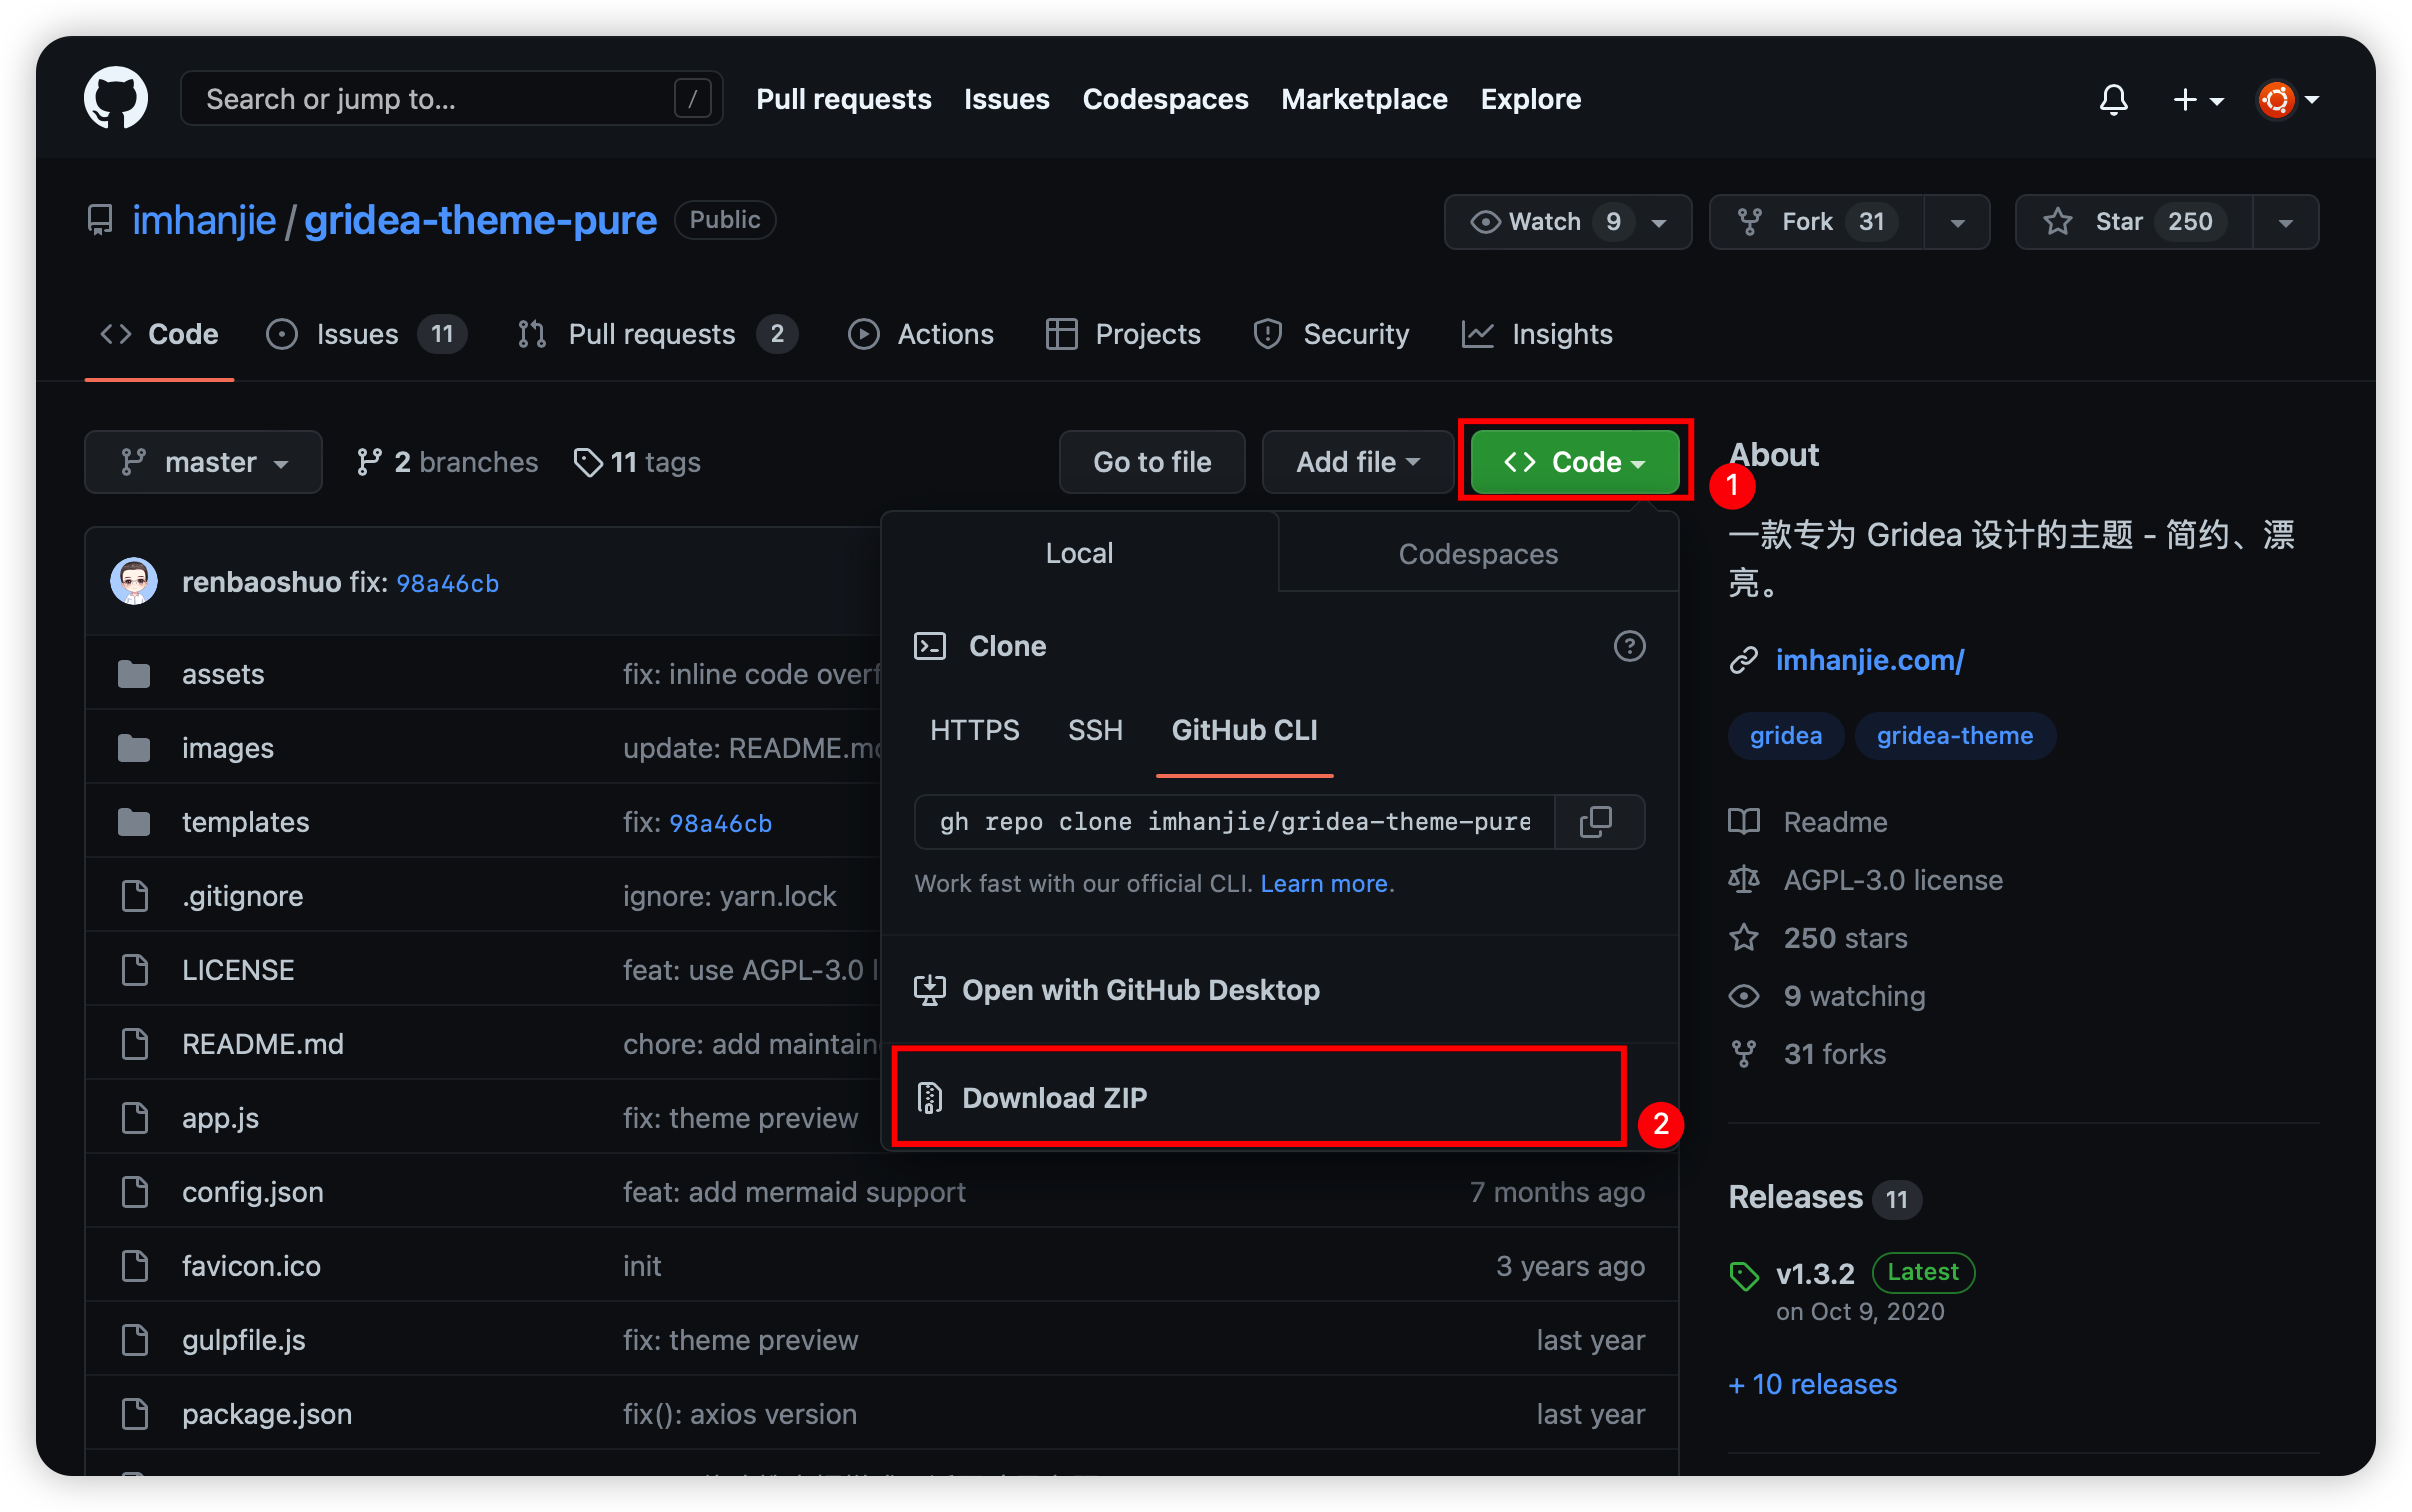The height and width of the screenshot is (1512, 2412).
Task: Click the images folder icon
Action: pos(133,748)
